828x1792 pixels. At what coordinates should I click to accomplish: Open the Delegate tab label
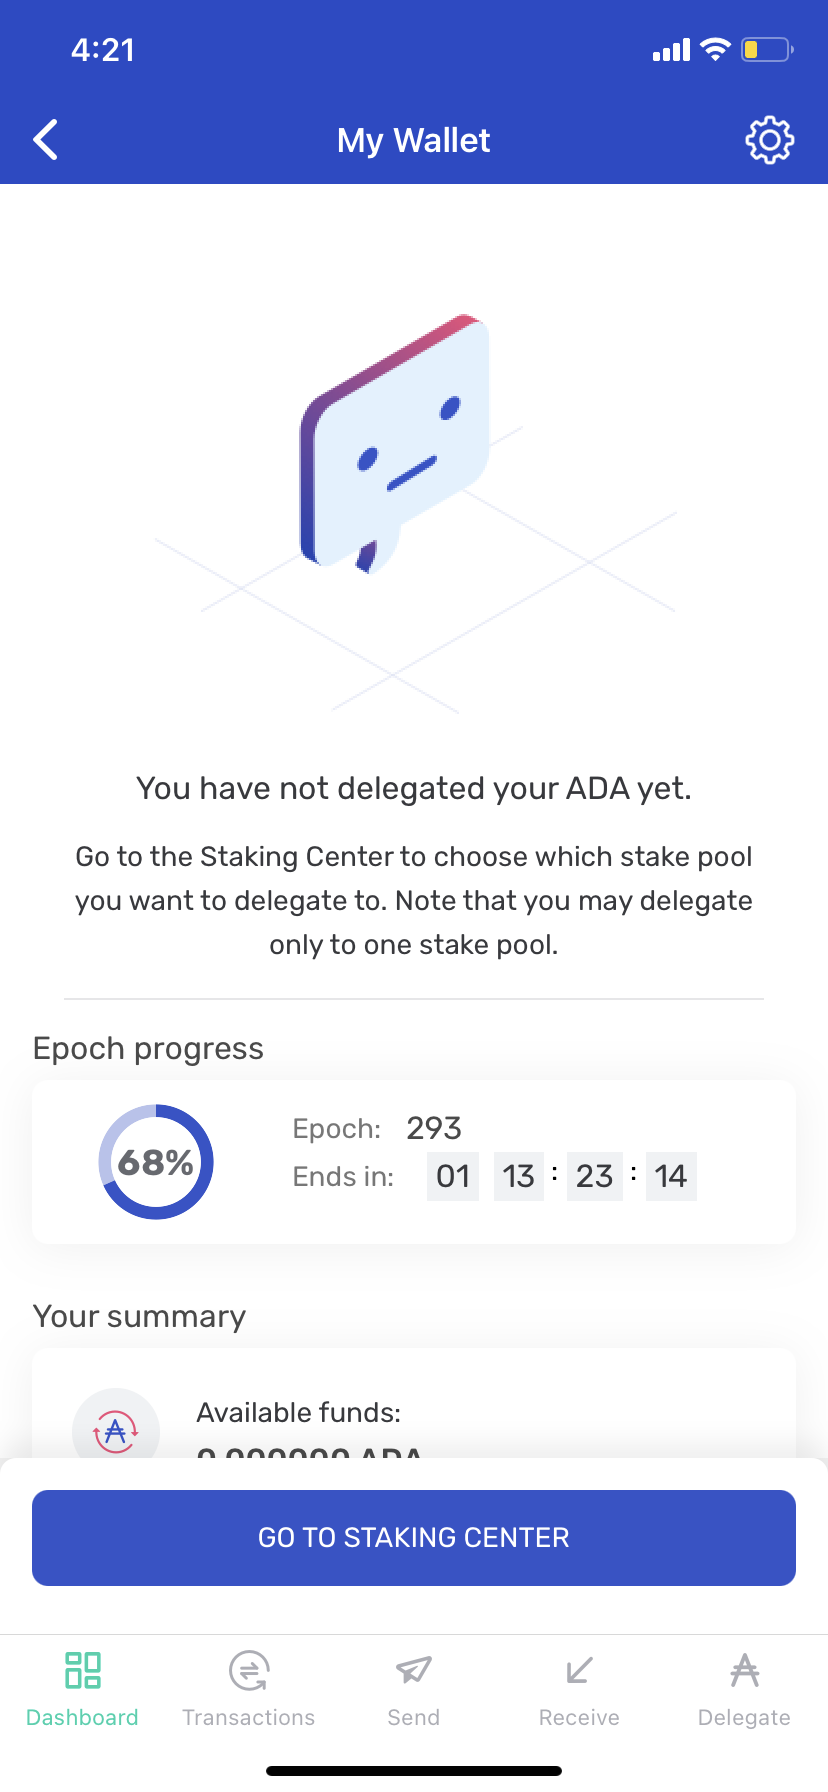point(744,1718)
